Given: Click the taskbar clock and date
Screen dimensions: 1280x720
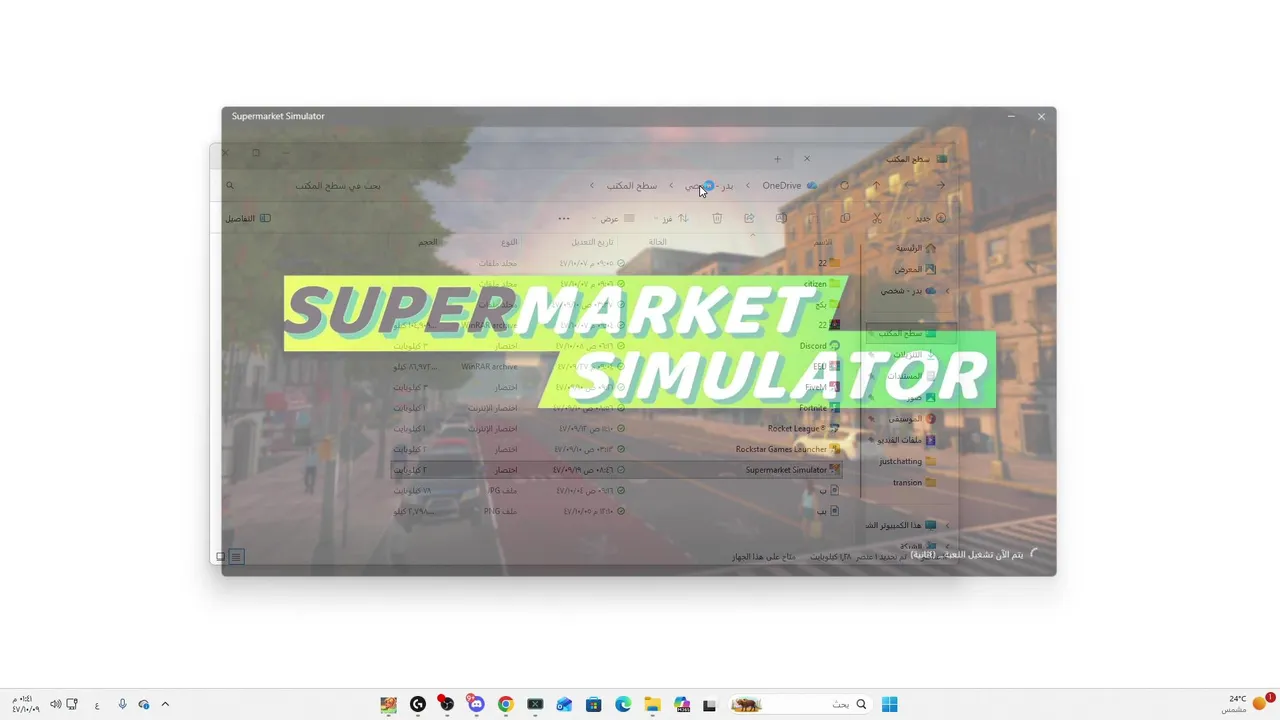Looking at the screenshot, I should 26,704.
